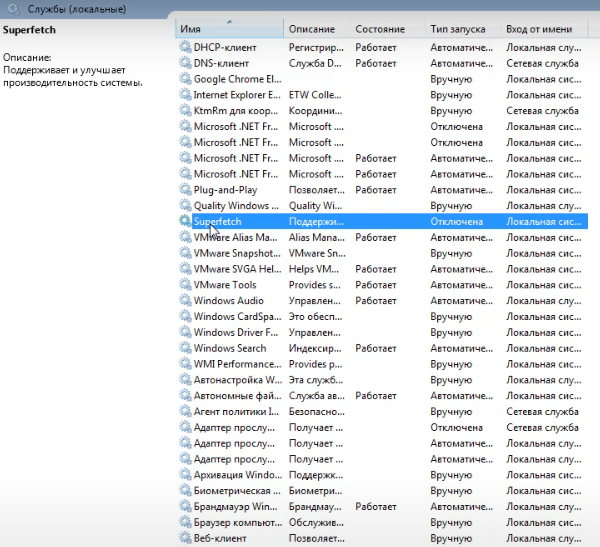Select the Архивация Windo... service name
This screenshot has height=547, width=600.
[x=238, y=475]
